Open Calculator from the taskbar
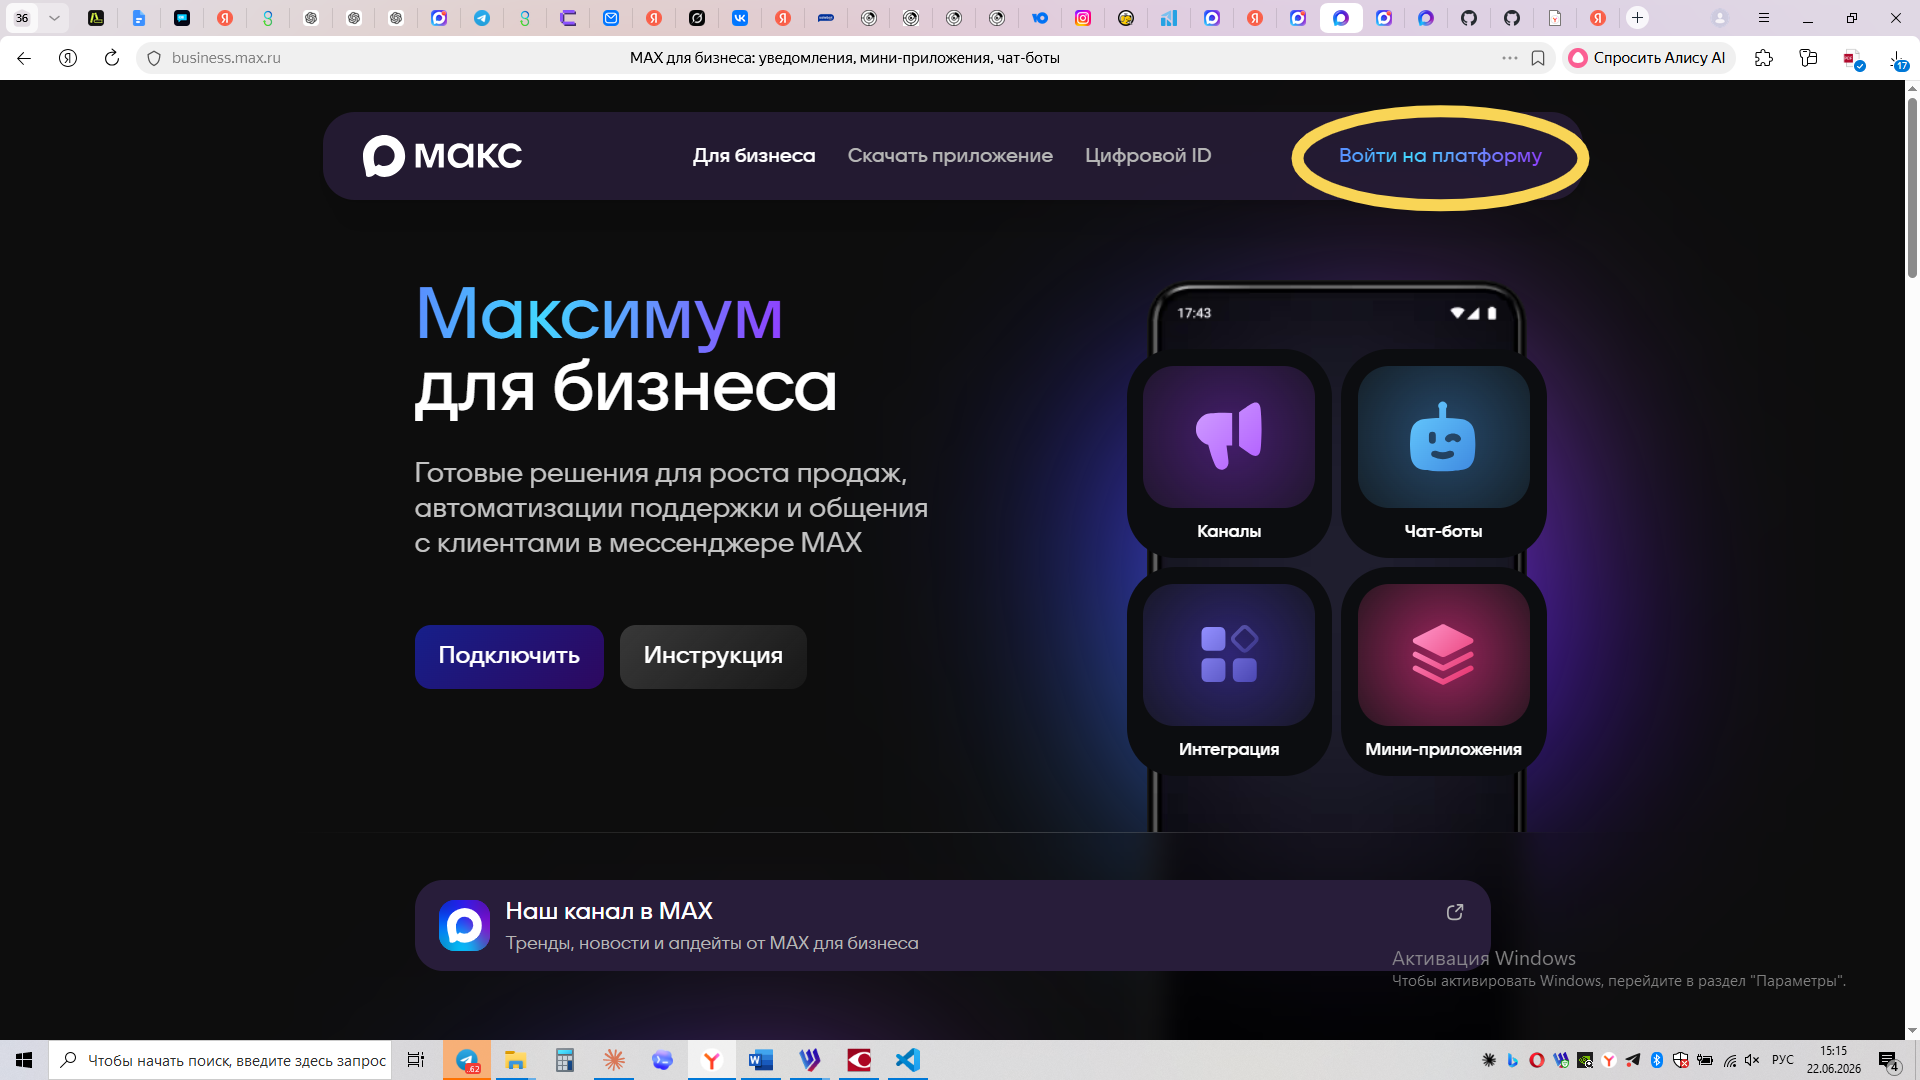The width and height of the screenshot is (1920, 1080). click(x=565, y=1060)
